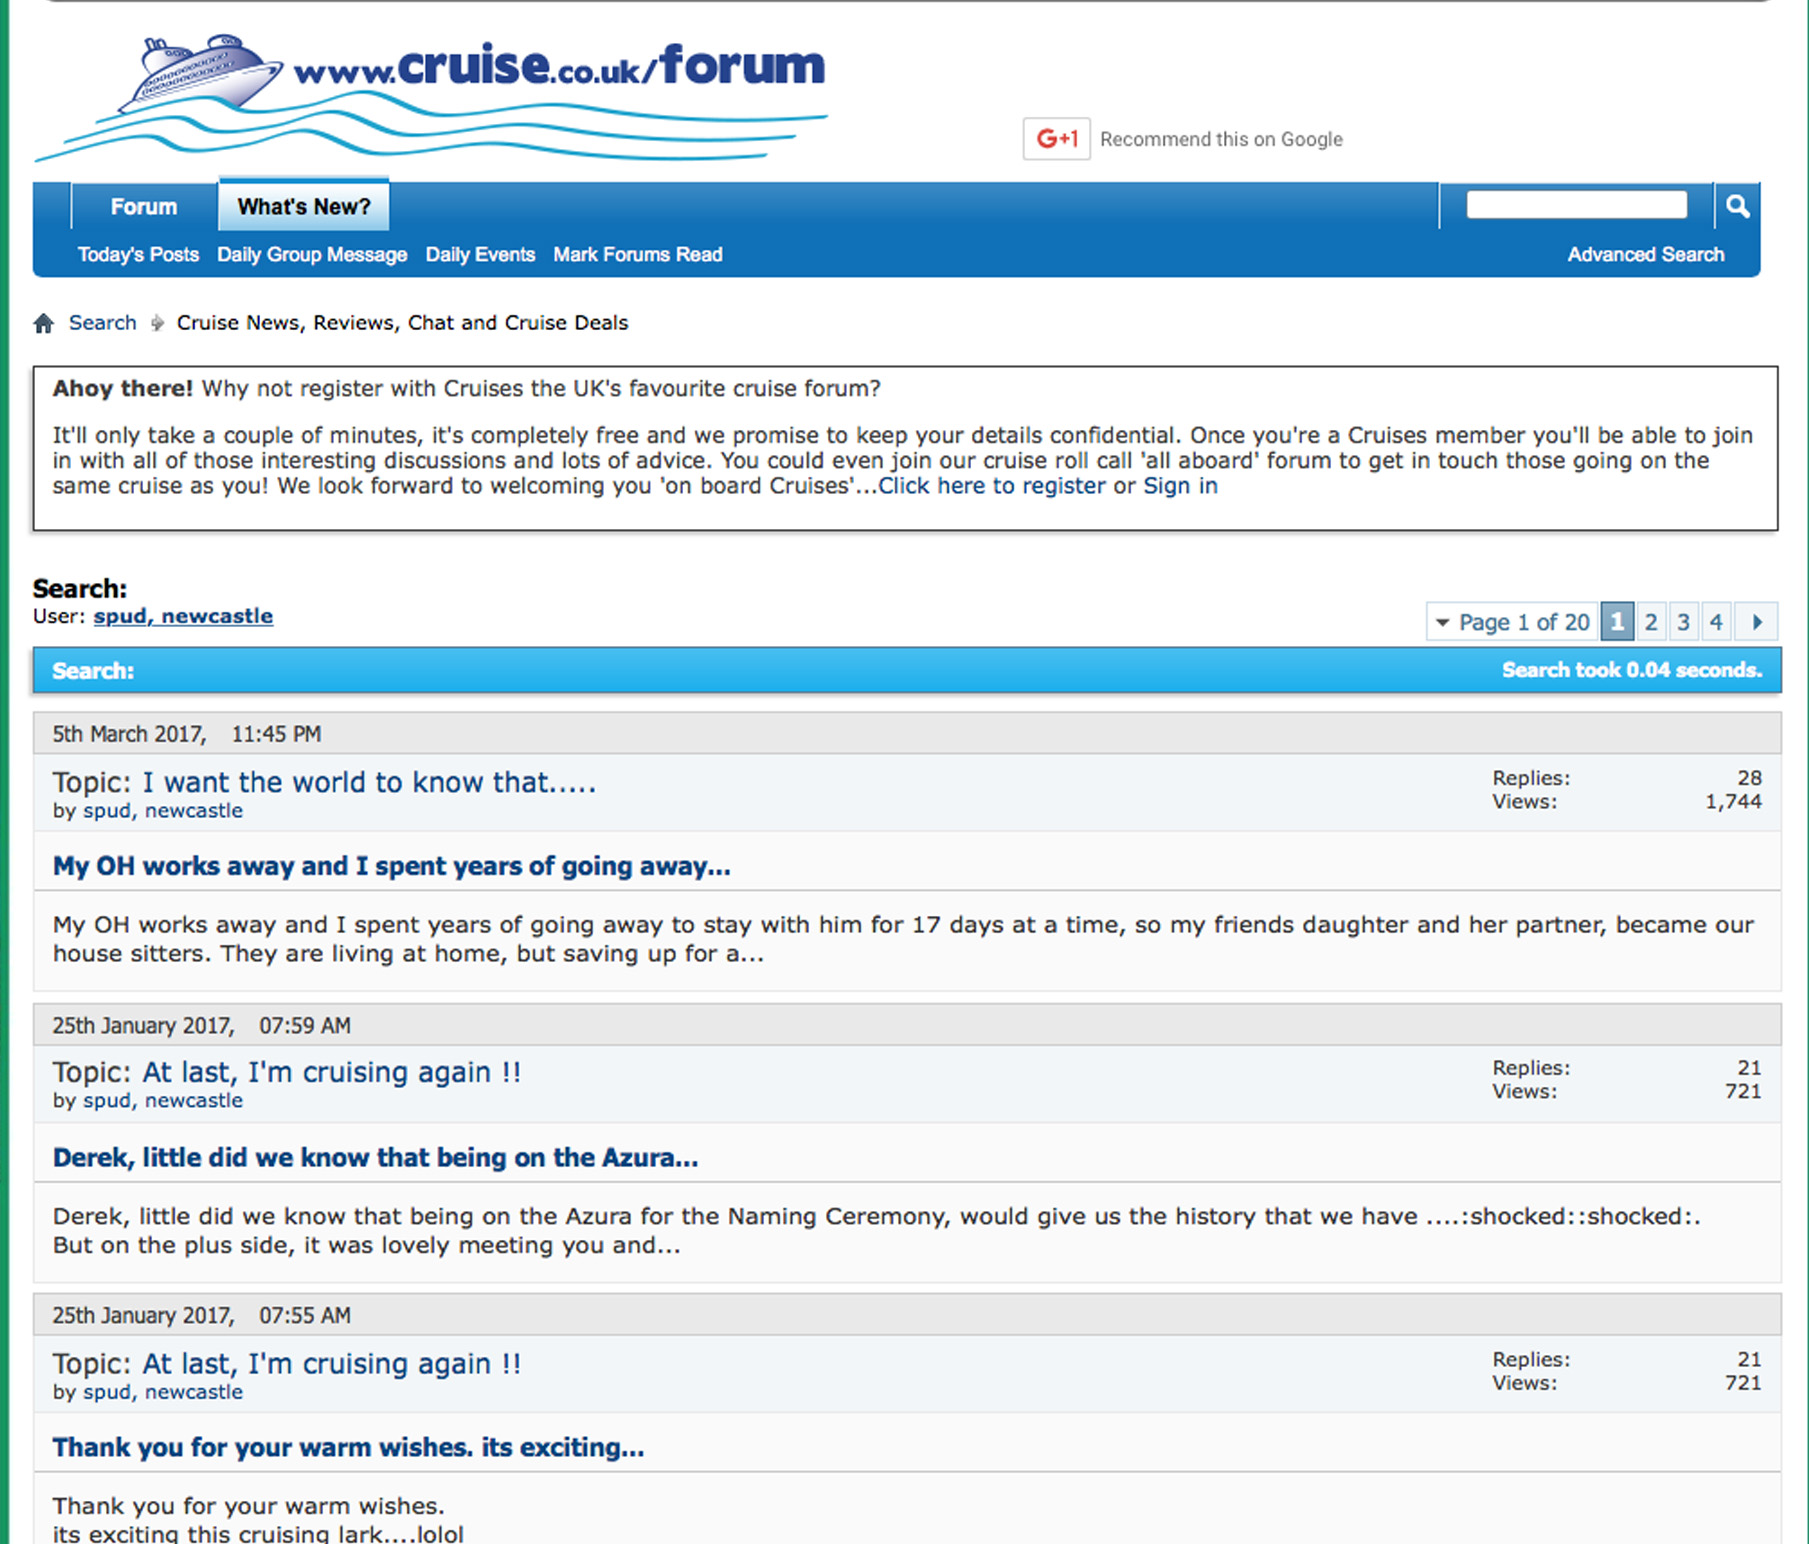Open Today's Posts

tap(138, 255)
